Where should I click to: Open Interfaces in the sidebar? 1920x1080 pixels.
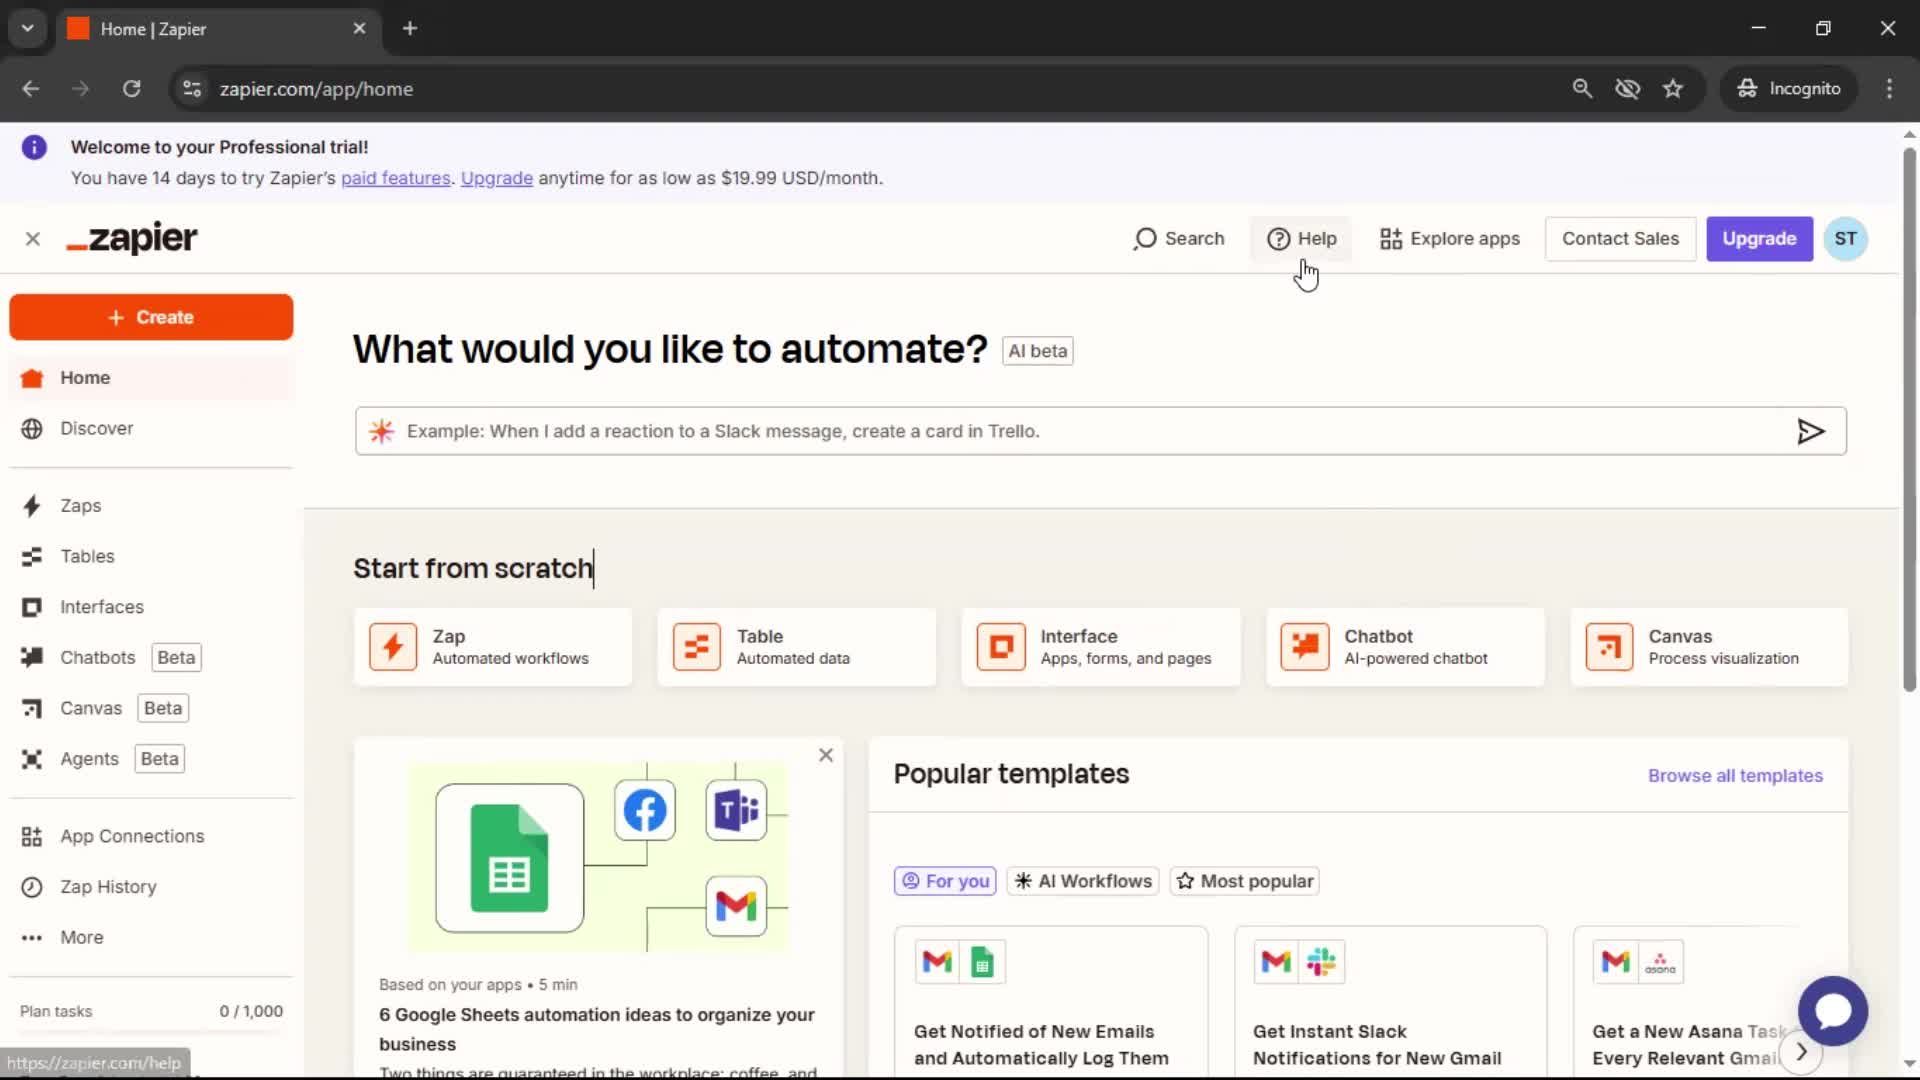point(151,607)
